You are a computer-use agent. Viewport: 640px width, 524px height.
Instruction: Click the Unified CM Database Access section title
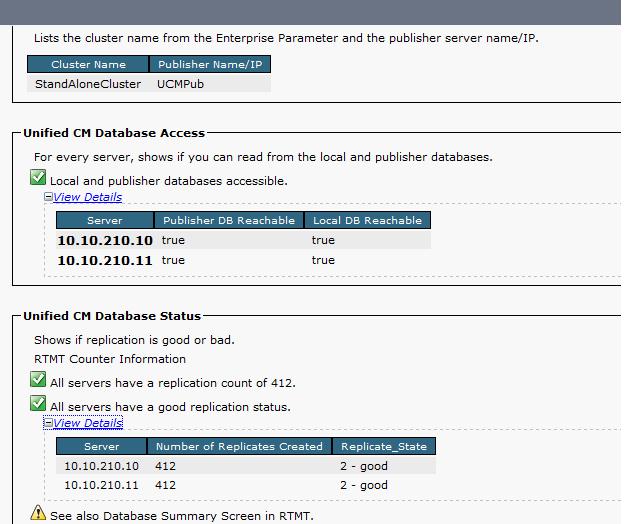tap(114, 133)
